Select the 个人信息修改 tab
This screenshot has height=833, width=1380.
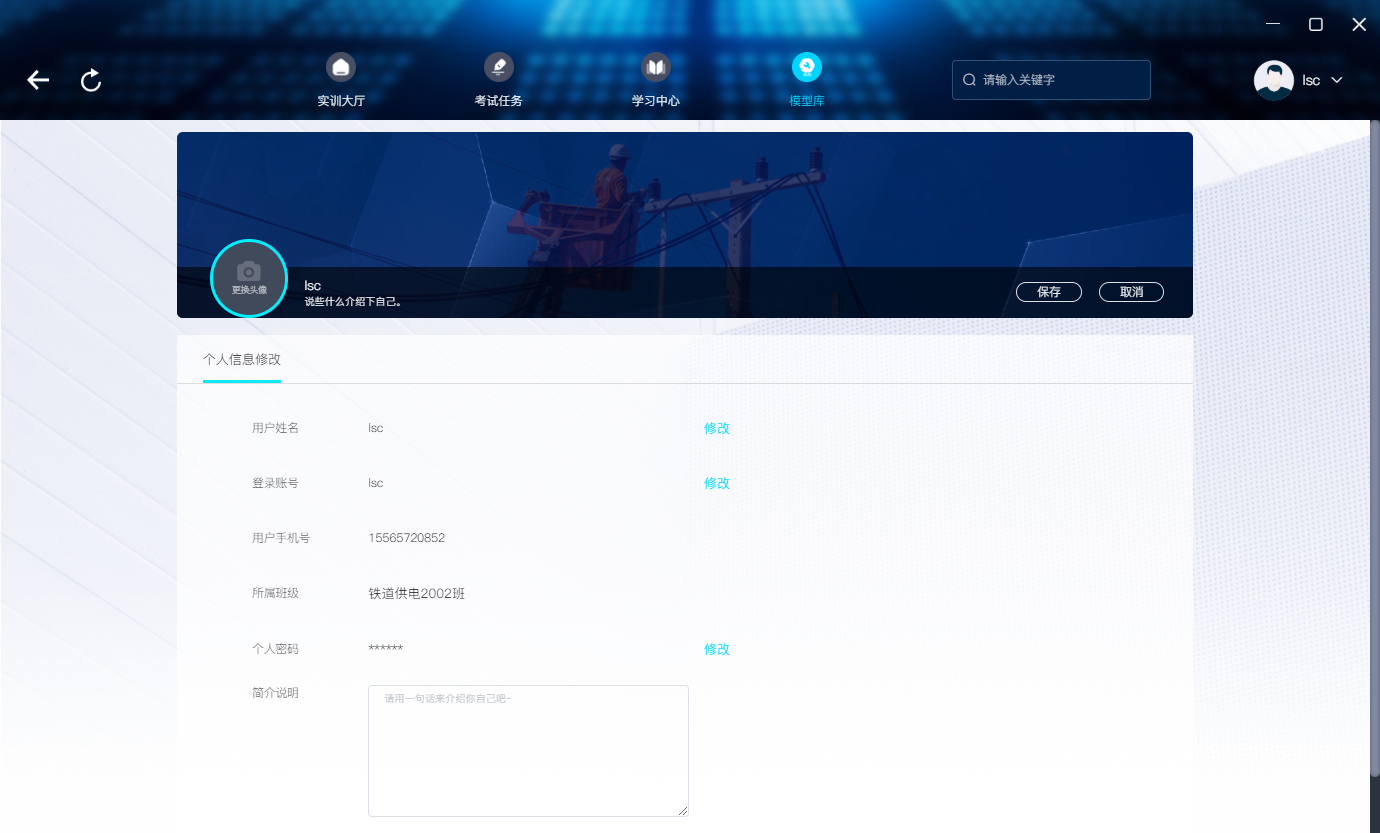click(242, 359)
